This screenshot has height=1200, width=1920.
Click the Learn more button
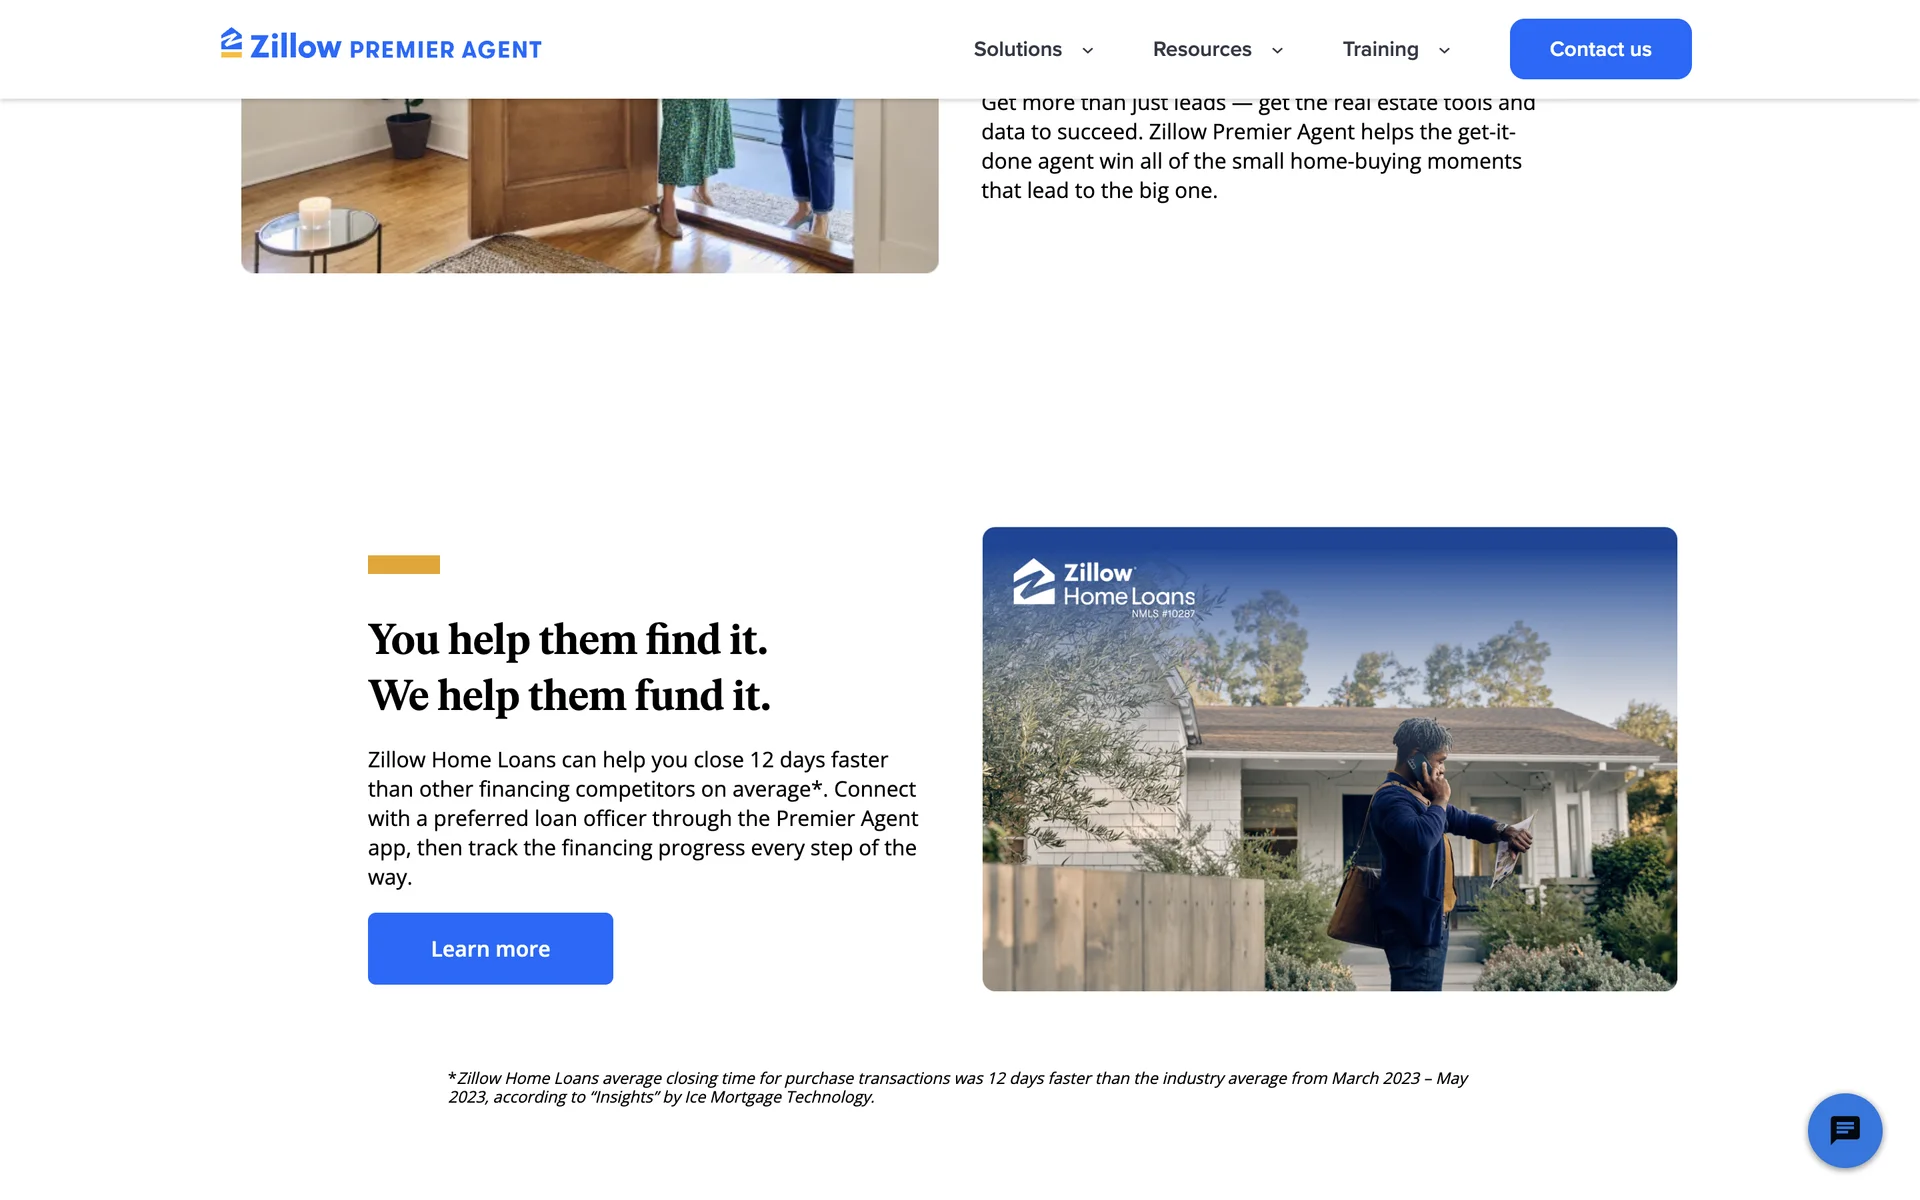[490, 948]
